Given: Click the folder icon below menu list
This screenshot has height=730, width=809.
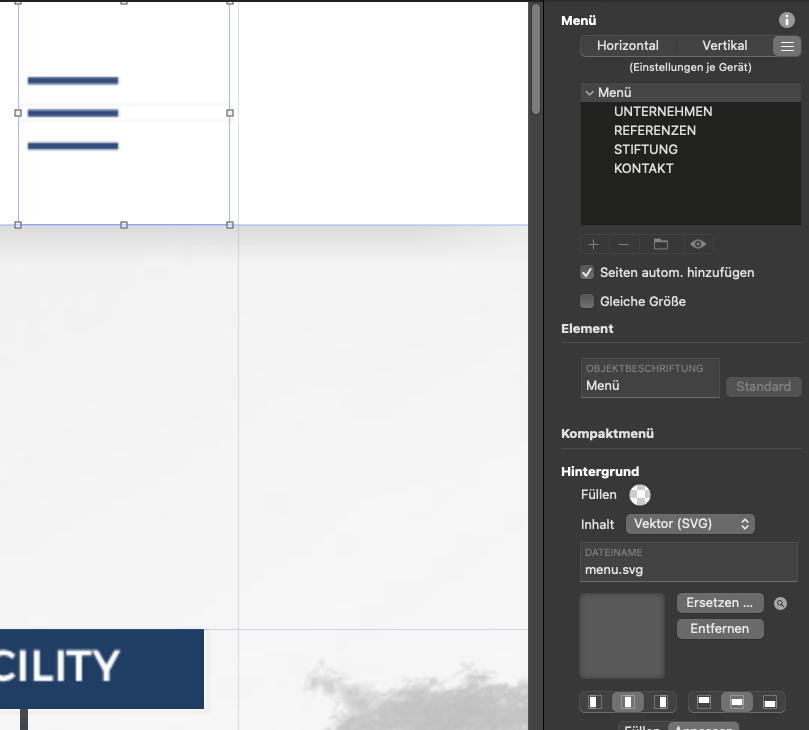Looking at the screenshot, I should pyautogui.click(x=661, y=244).
